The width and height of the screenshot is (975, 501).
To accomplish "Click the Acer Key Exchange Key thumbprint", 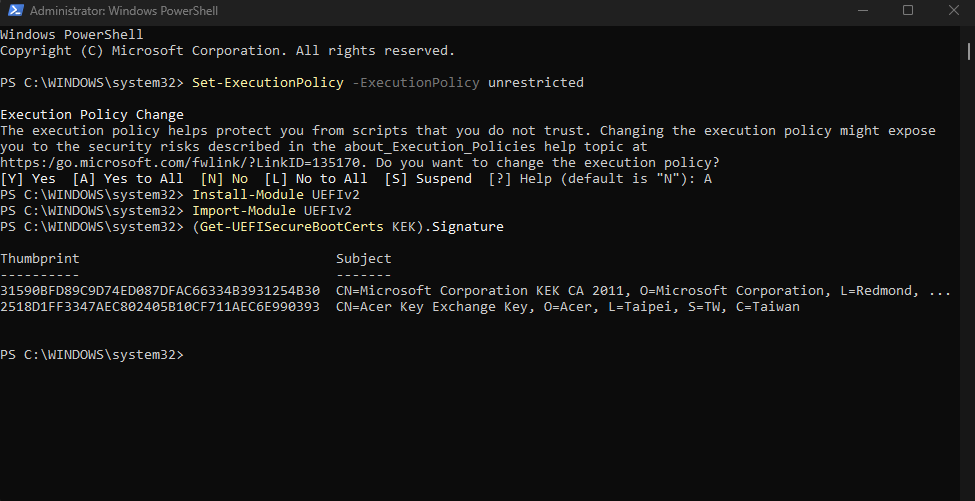I will pos(160,307).
